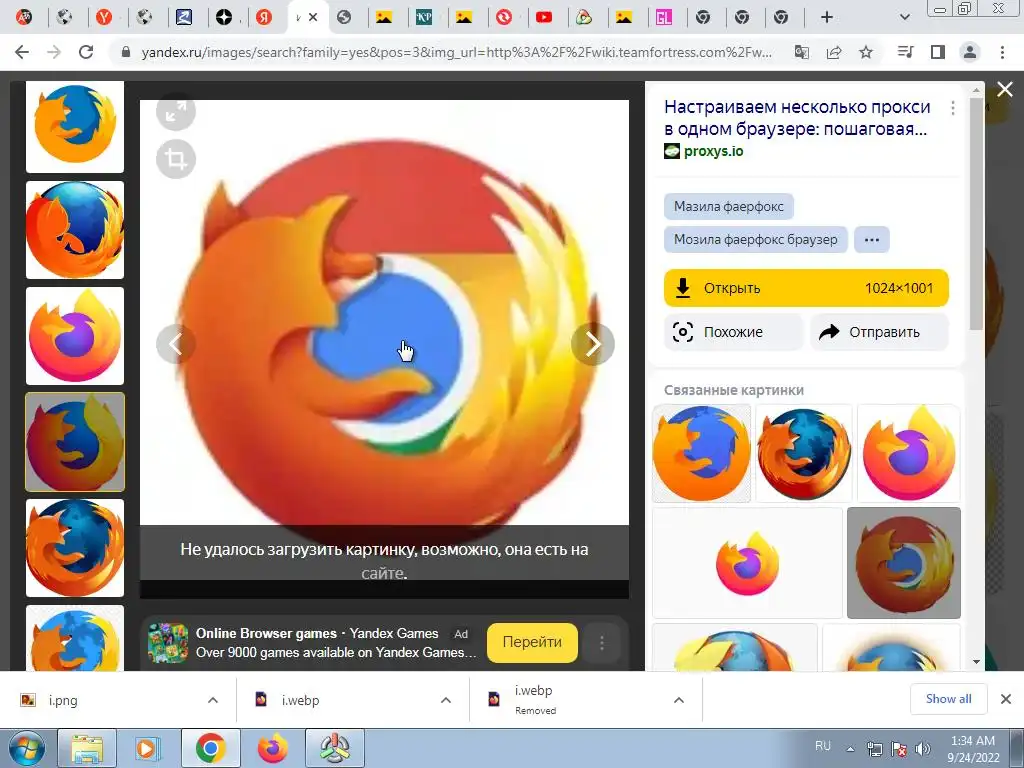This screenshot has width=1024, height=768.
Task: Expand the image to fullscreen view
Action: tap(176, 112)
